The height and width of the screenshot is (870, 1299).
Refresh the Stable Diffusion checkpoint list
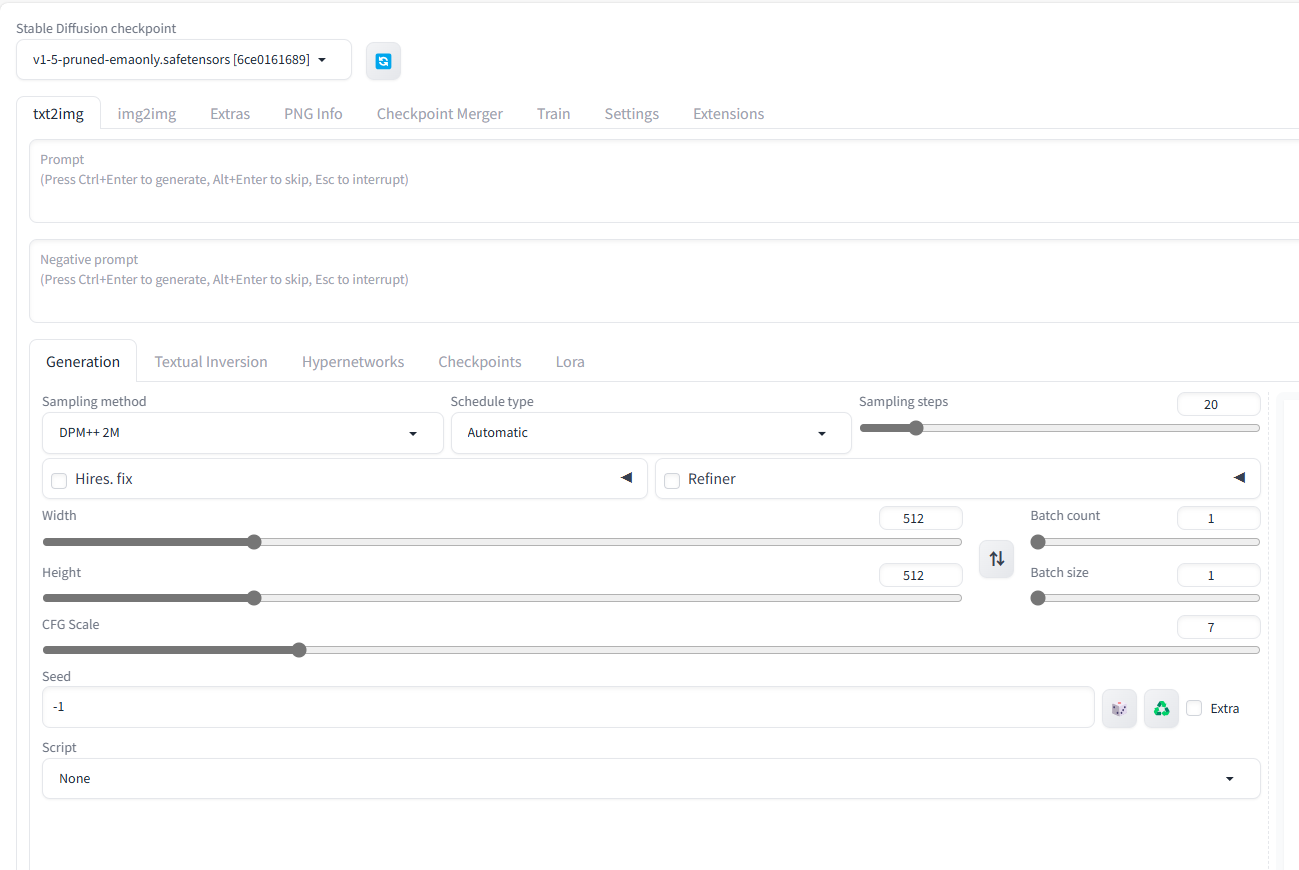[x=383, y=61]
